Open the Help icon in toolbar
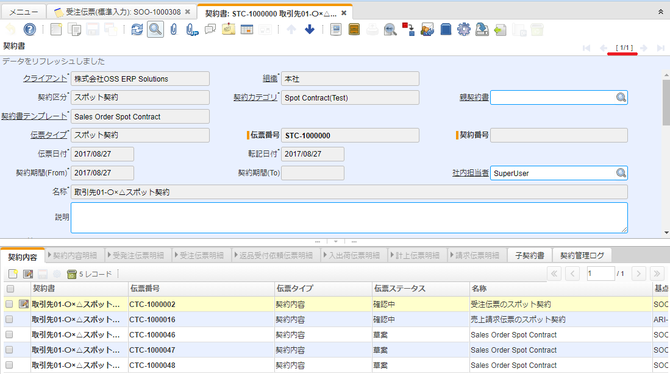This screenshot has height=374, width=670. pyautogui.click(x=29, y=29)
